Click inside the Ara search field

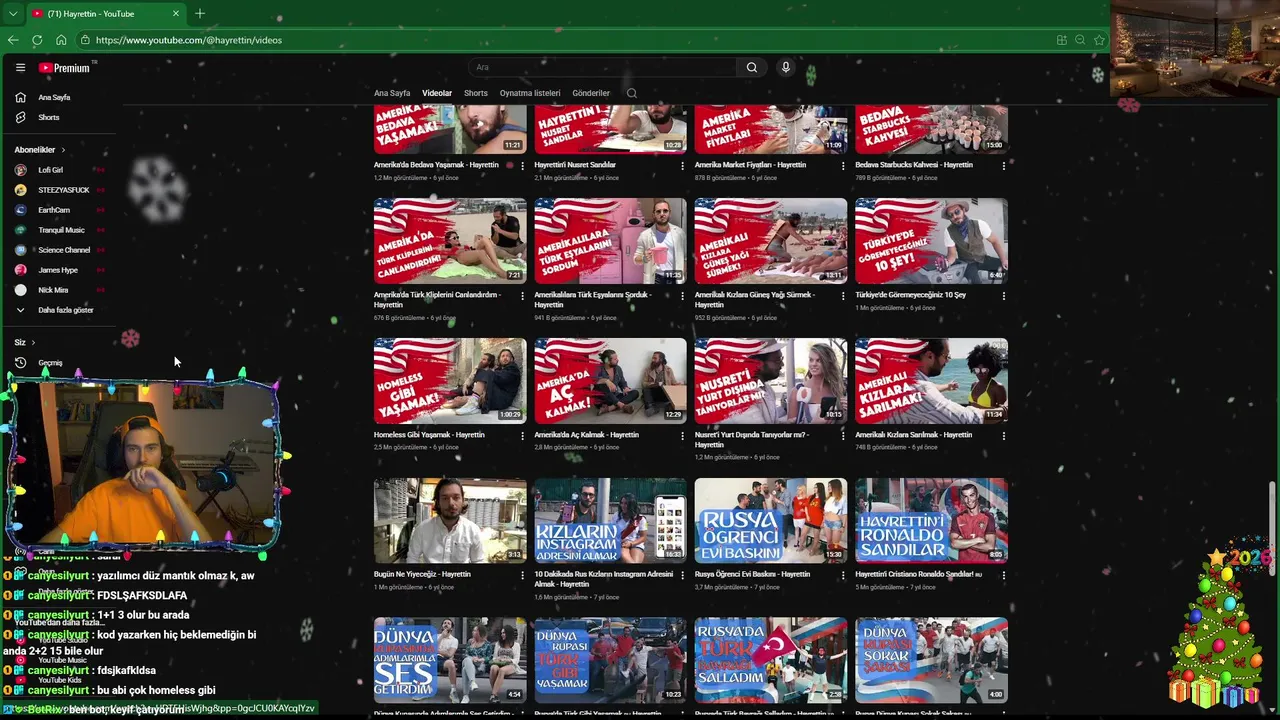pos(602,67)
